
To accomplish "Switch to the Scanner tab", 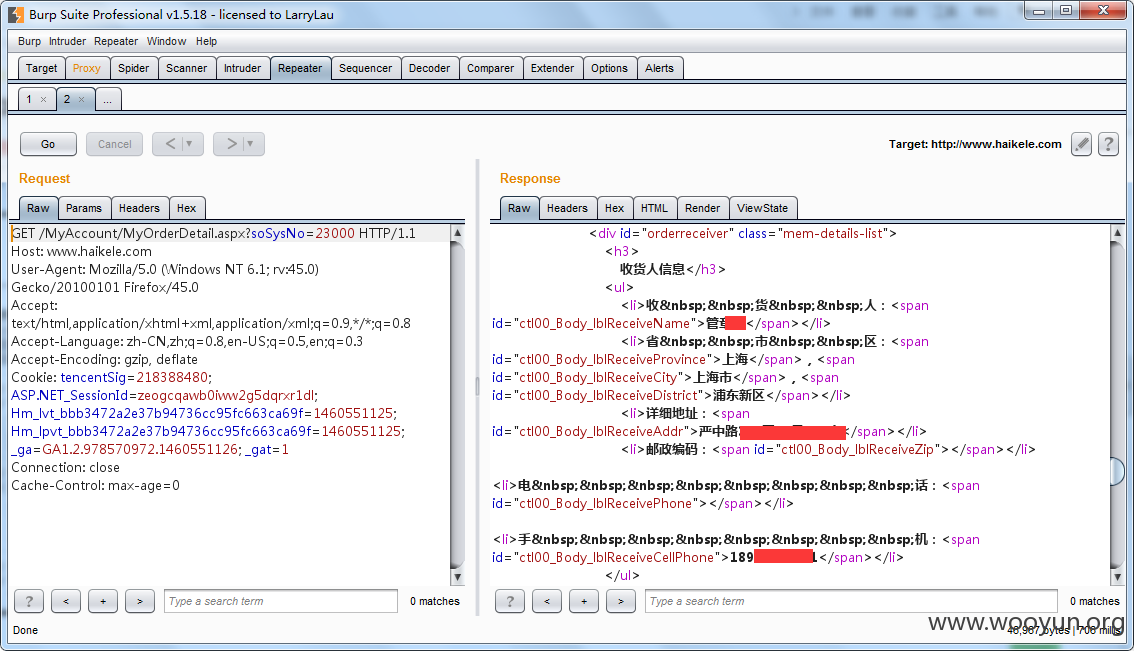I will pos(187,68).
